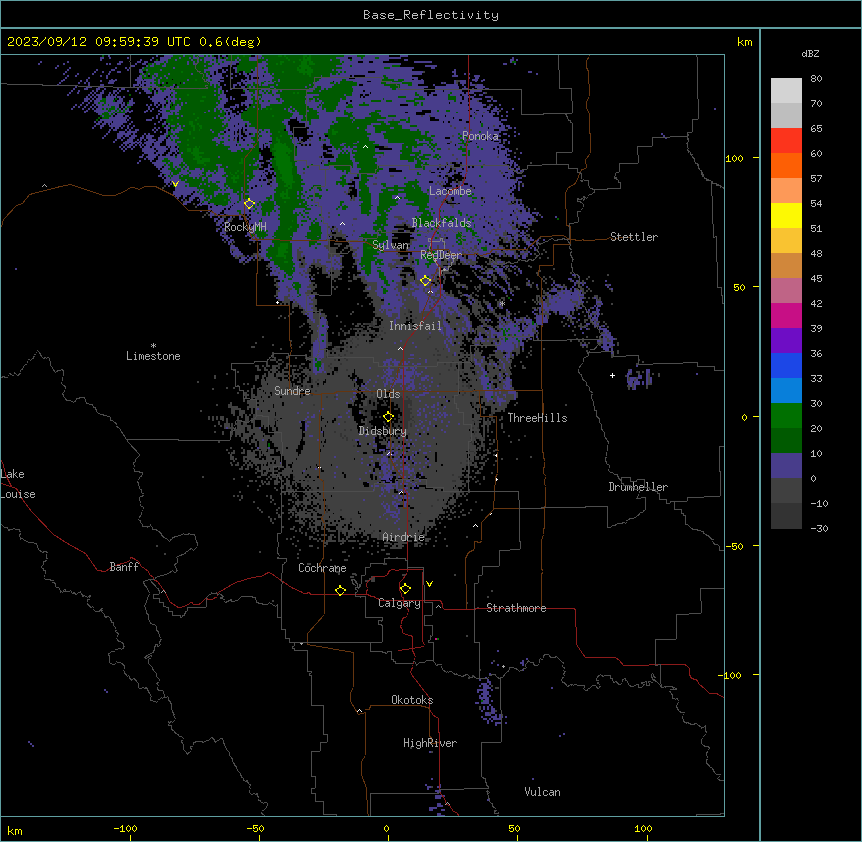Pick the red 65-60 dBZ legend swatch
This screenshot has width=862, height=842.
pyautogui.click(x=786, y=140)
